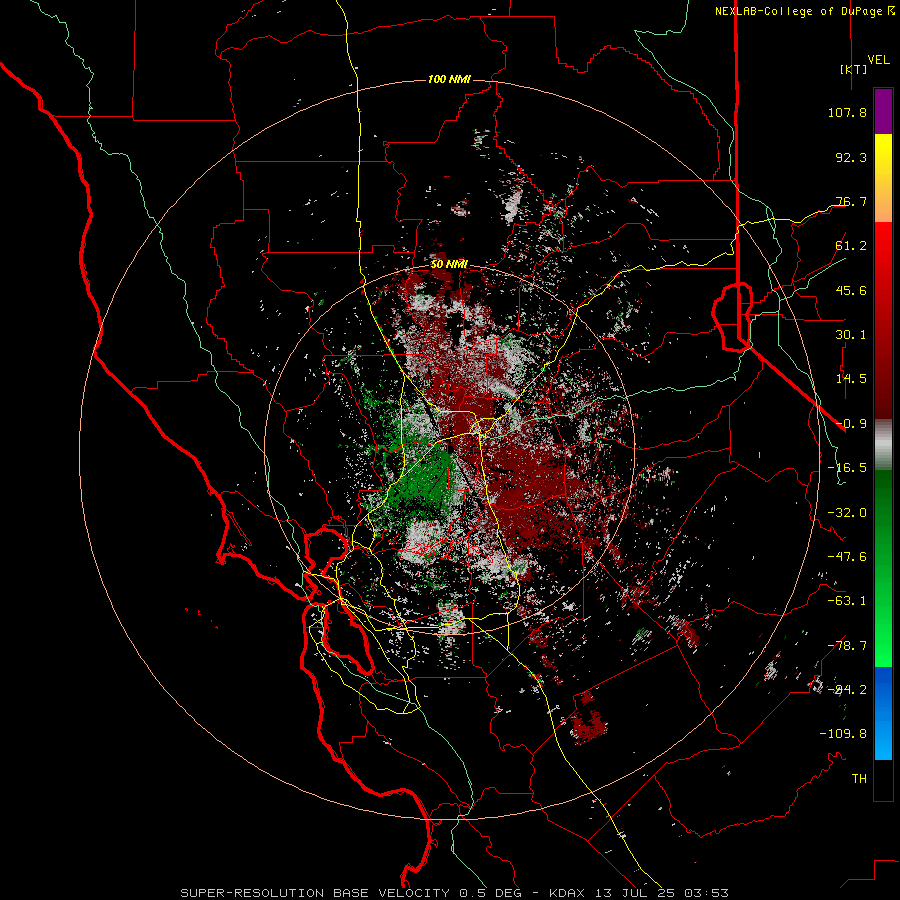The image size is (900, 900).
Task: Click the [KT] units label
Action: [x=853, y=69]
